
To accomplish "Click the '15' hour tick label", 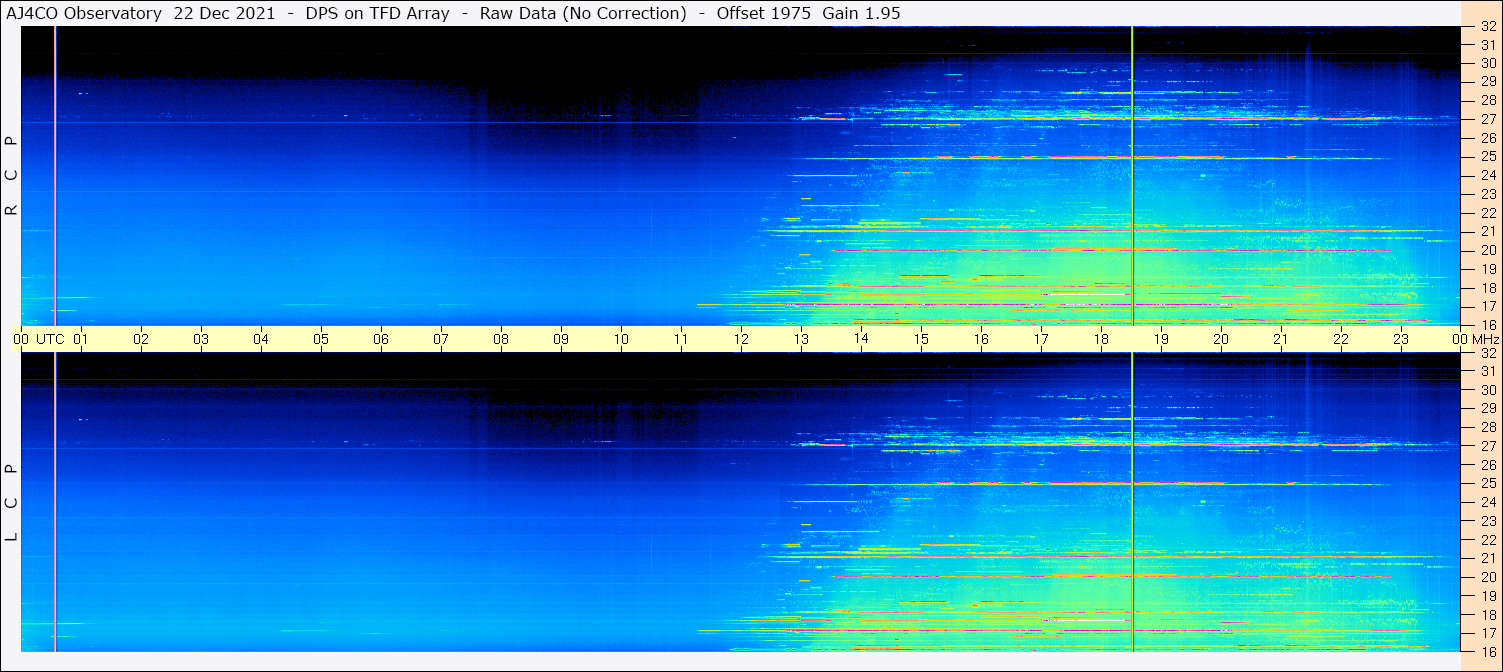I will click(x=921, y=339).
